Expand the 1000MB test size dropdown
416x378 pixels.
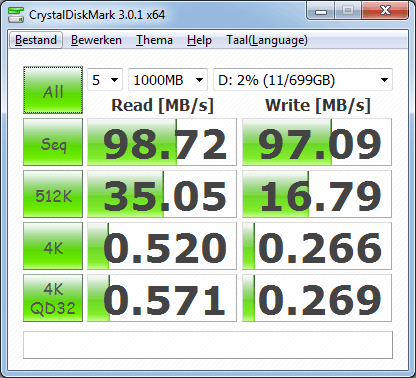click(168, 80)
